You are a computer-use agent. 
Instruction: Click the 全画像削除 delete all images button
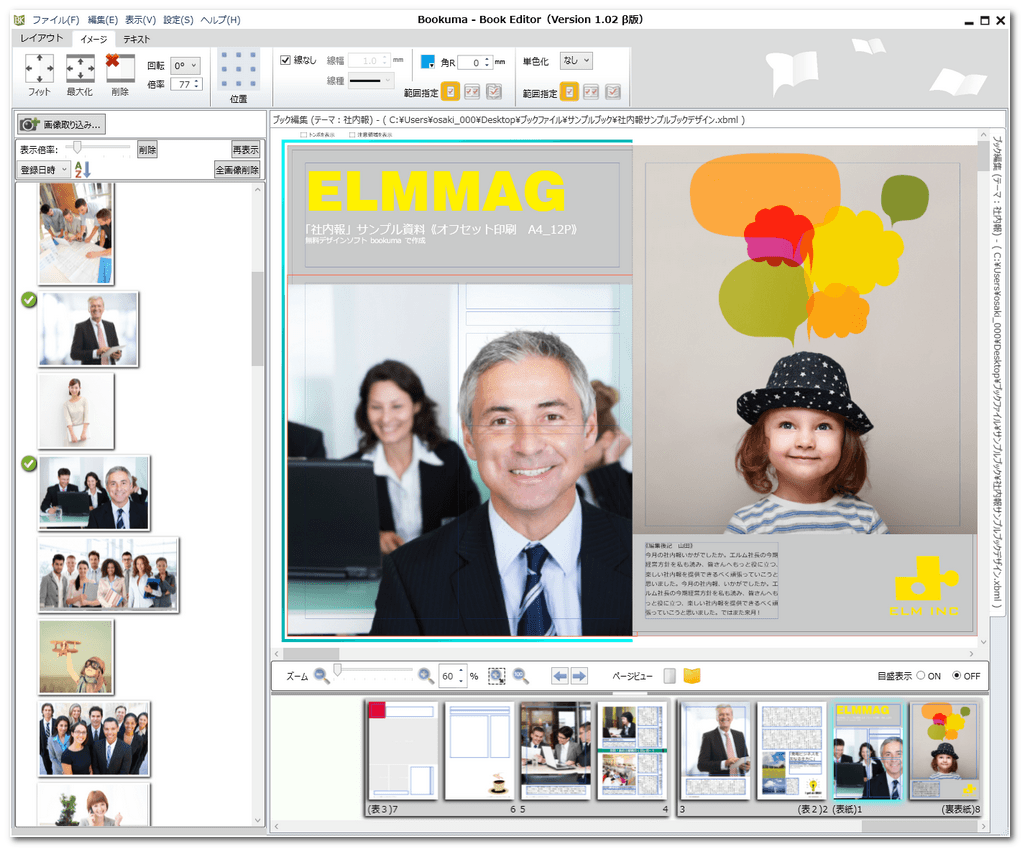click(237, 170)
